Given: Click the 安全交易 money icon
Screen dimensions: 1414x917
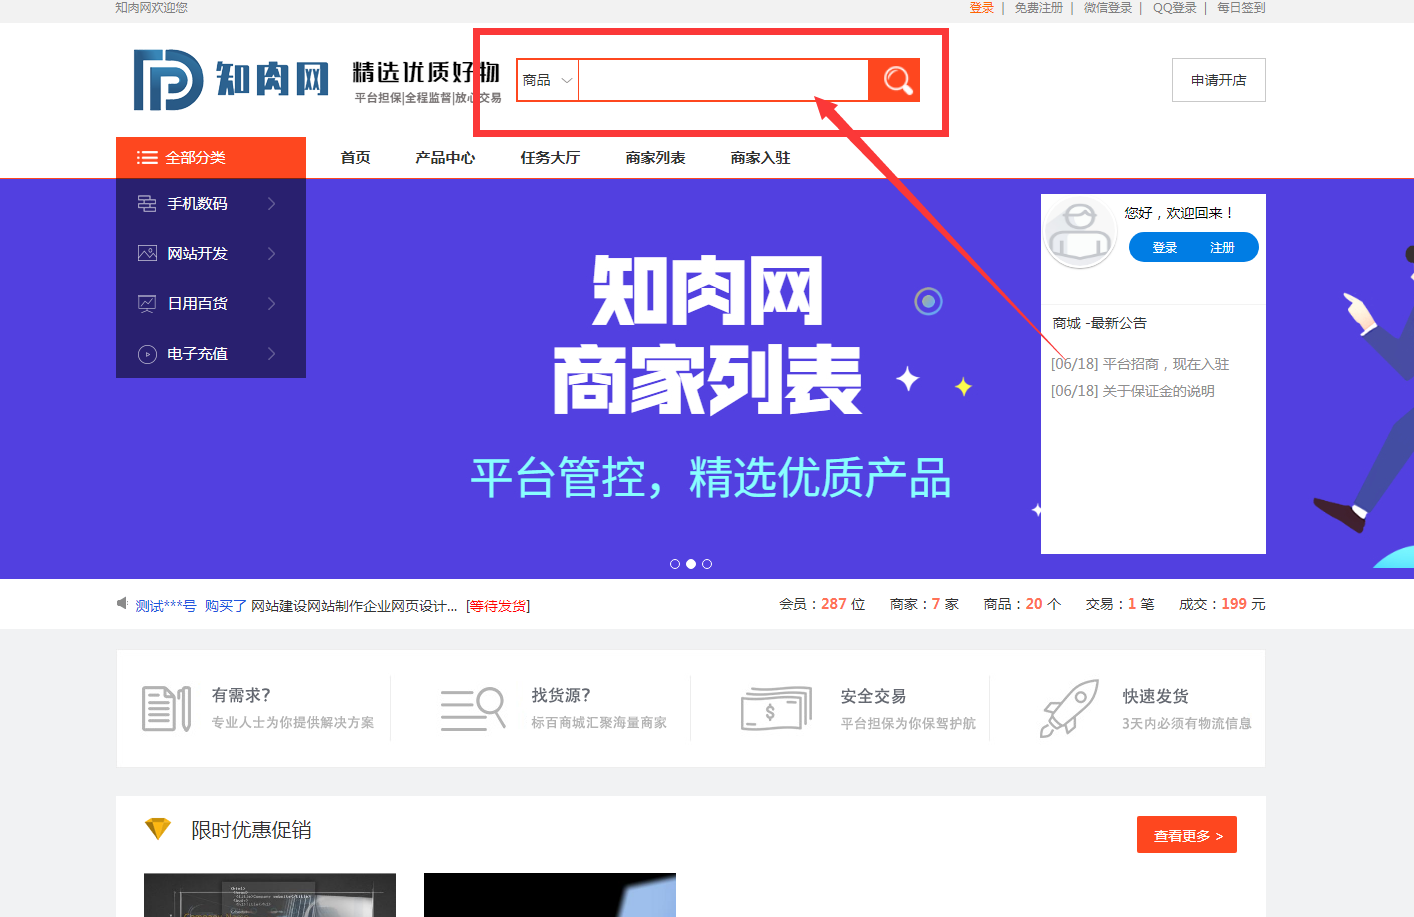Looking at the screenshot, I should click(775, 709).
